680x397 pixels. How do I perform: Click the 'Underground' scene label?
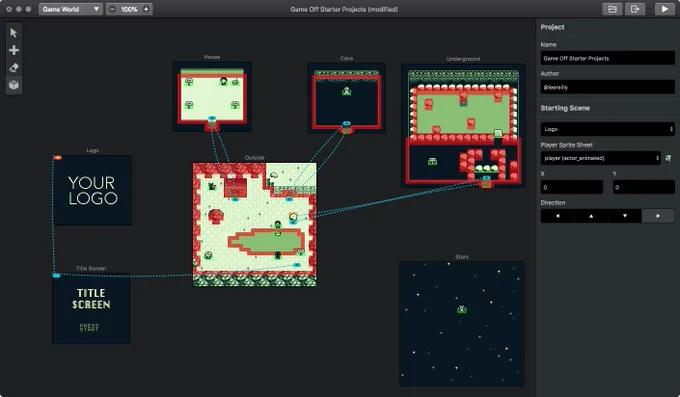463,59
